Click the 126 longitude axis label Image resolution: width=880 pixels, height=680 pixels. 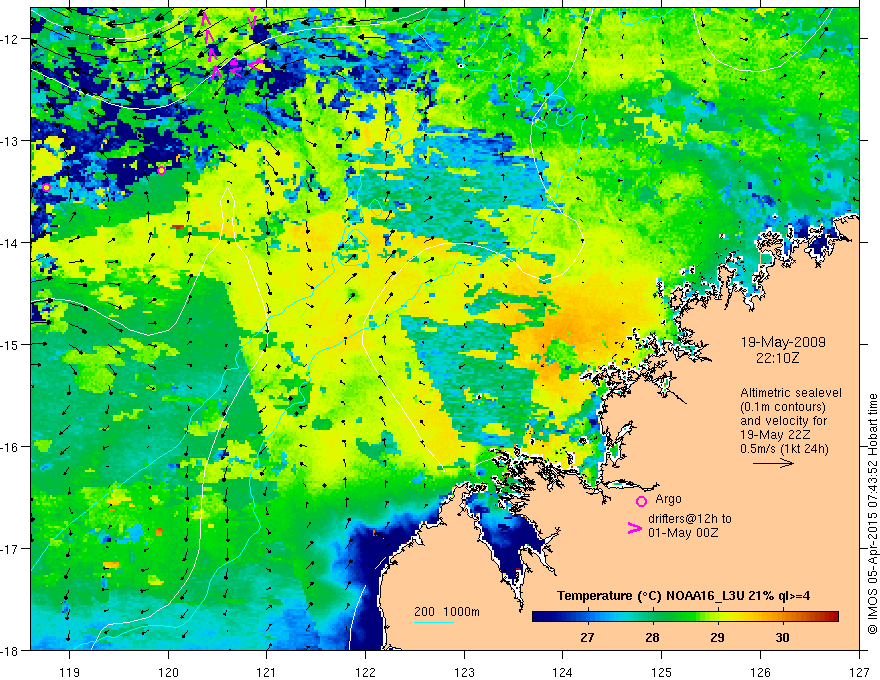coord(760,672)
